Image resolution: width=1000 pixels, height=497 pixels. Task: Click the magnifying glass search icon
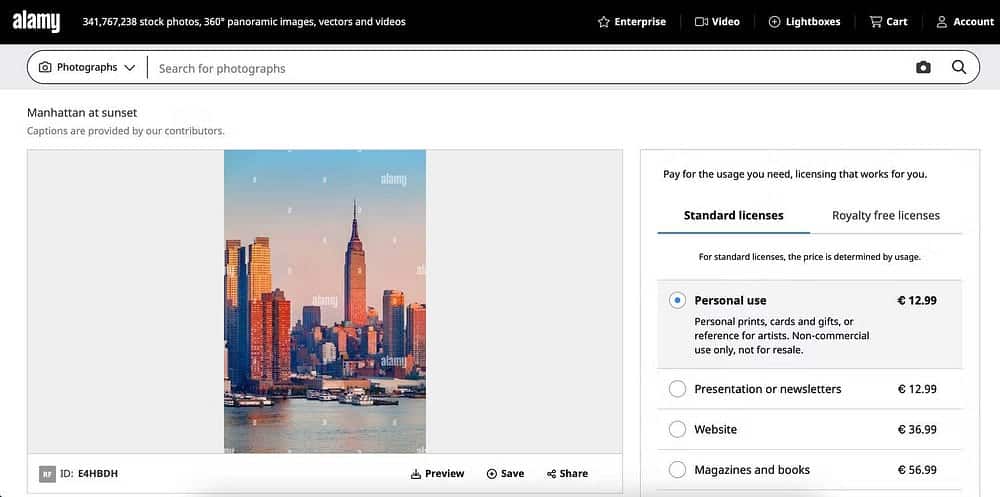[958, 68]
